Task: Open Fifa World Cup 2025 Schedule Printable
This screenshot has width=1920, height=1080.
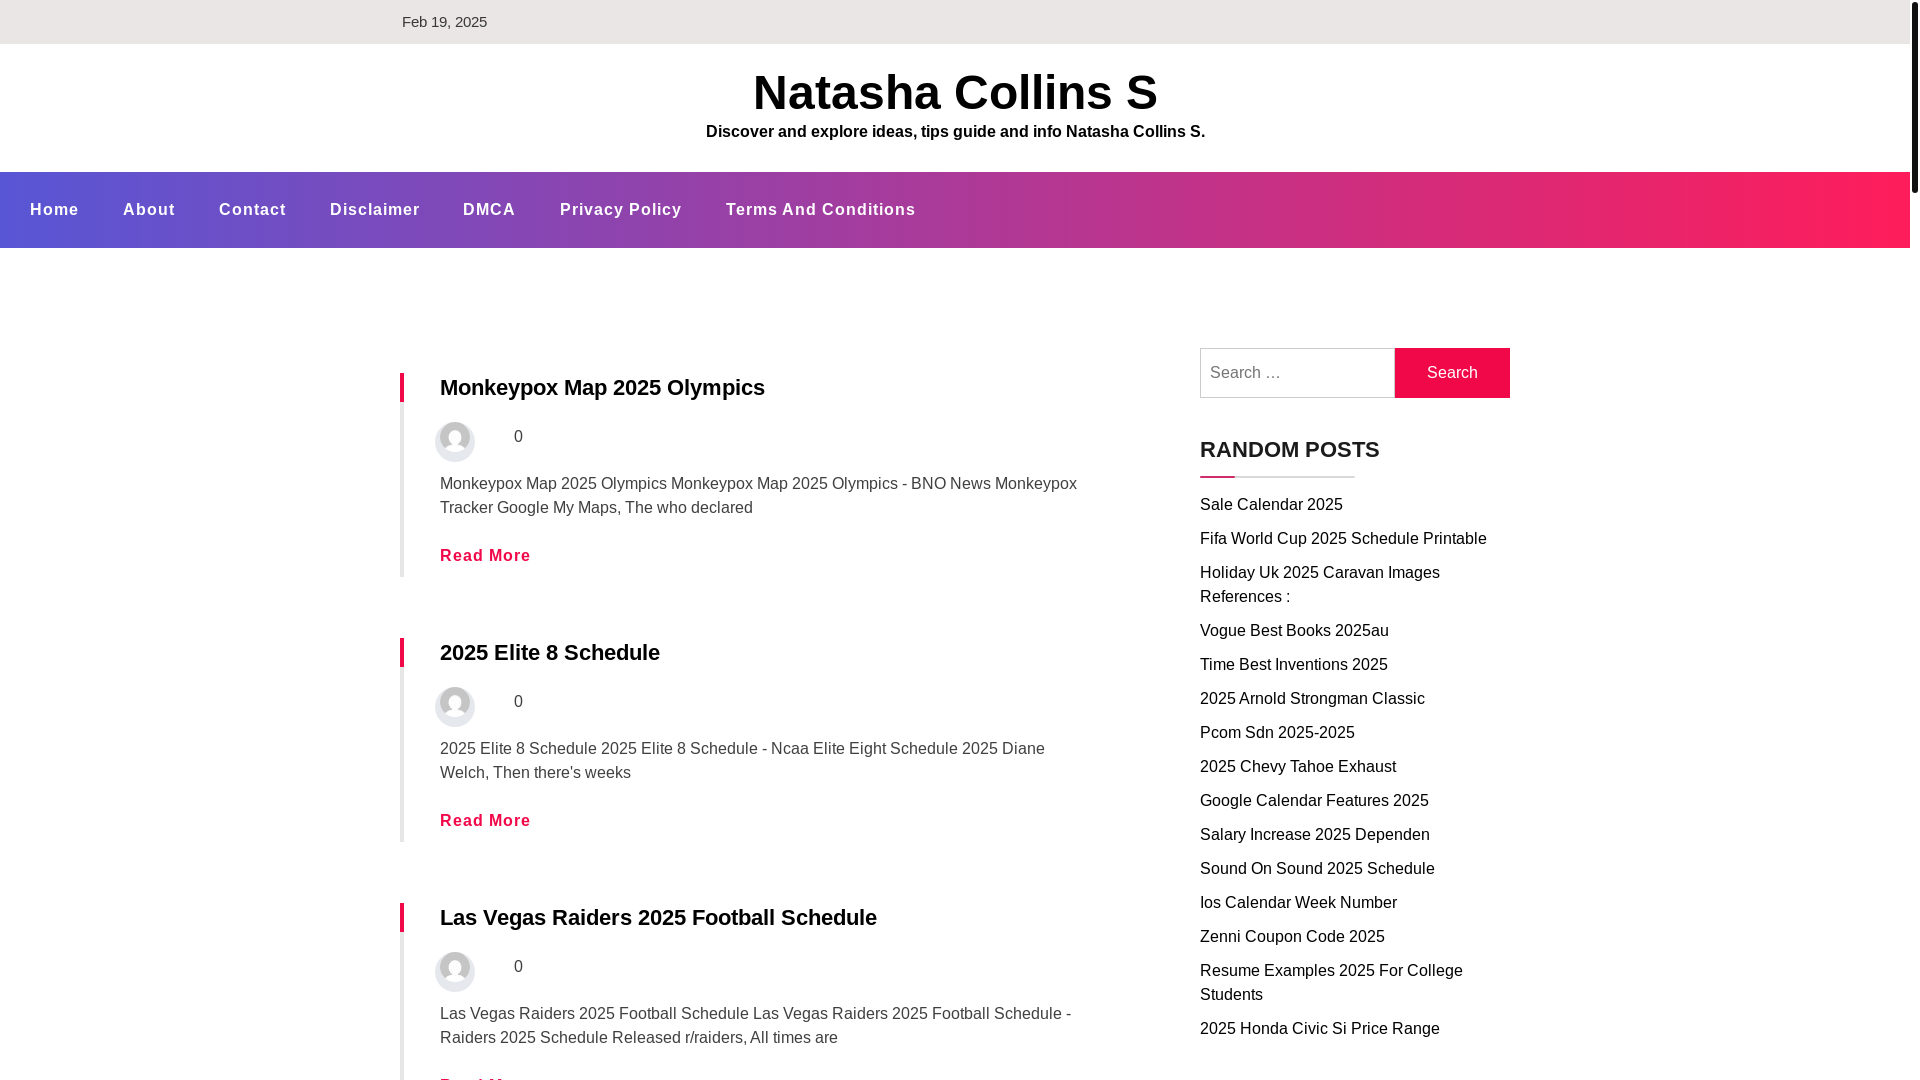Action: 1343,539
